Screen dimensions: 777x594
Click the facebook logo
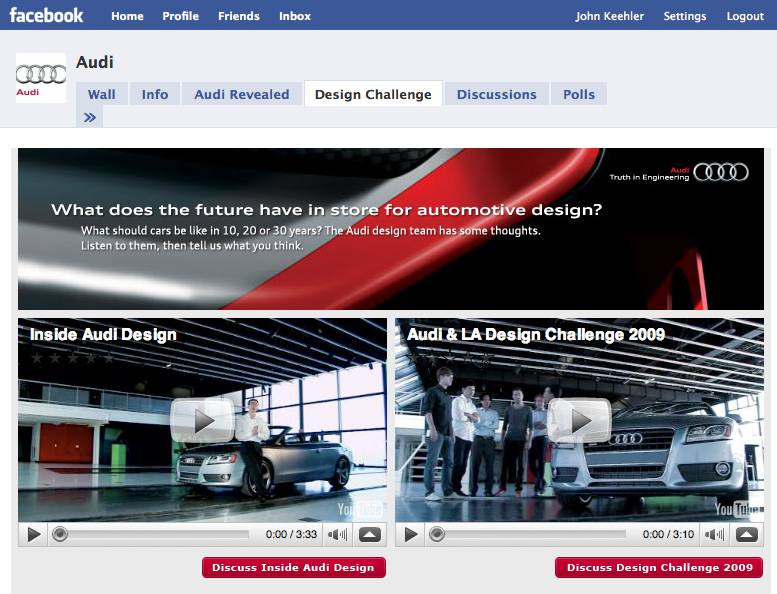pyautogui.click(x=46, y=15)
